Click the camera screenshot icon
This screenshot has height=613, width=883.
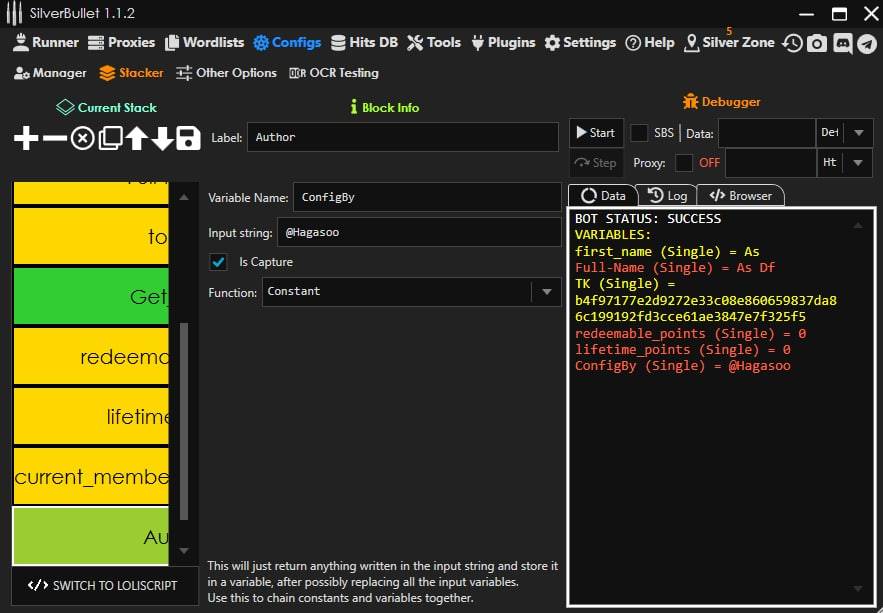[x=817, y=43]
